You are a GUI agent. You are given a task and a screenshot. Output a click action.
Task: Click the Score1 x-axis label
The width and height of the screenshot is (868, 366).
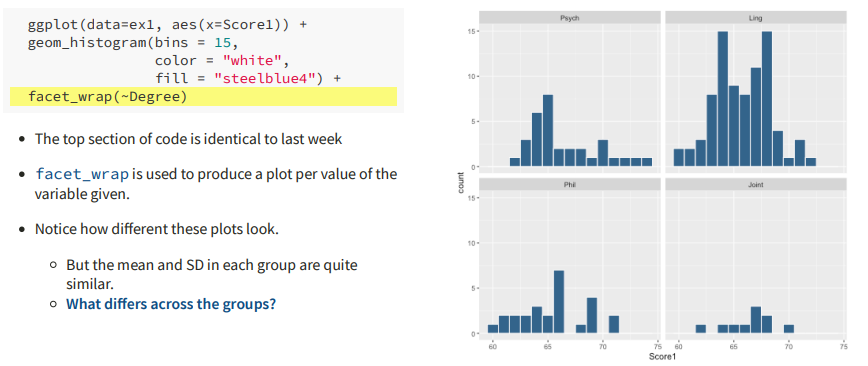662,357
